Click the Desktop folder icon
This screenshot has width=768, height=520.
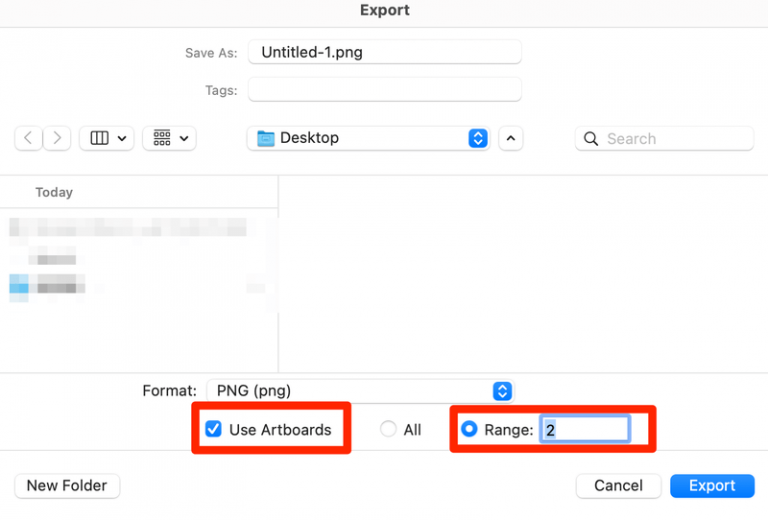point(265,139)
